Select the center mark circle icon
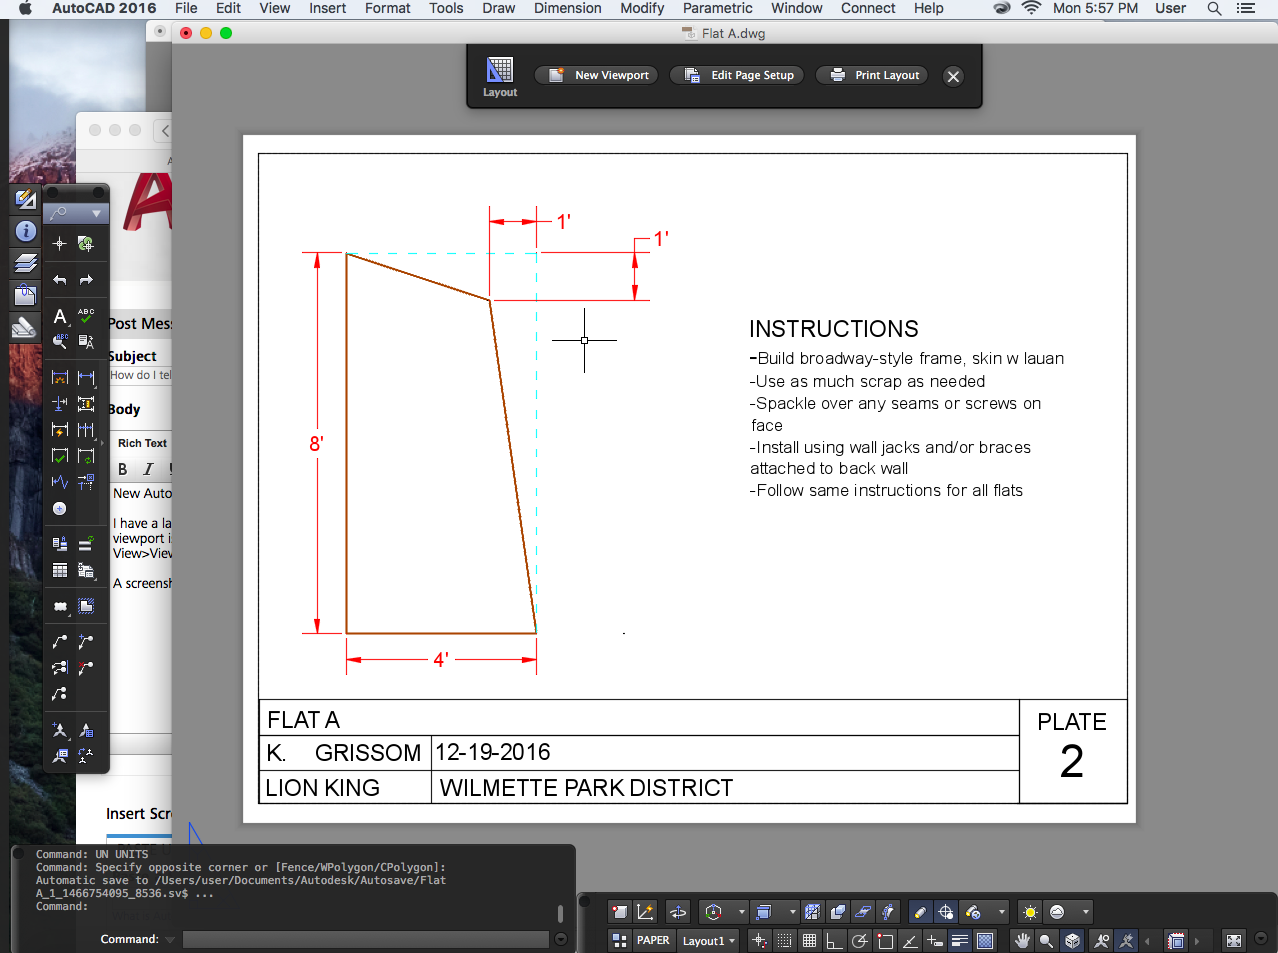 pos(60,509)
